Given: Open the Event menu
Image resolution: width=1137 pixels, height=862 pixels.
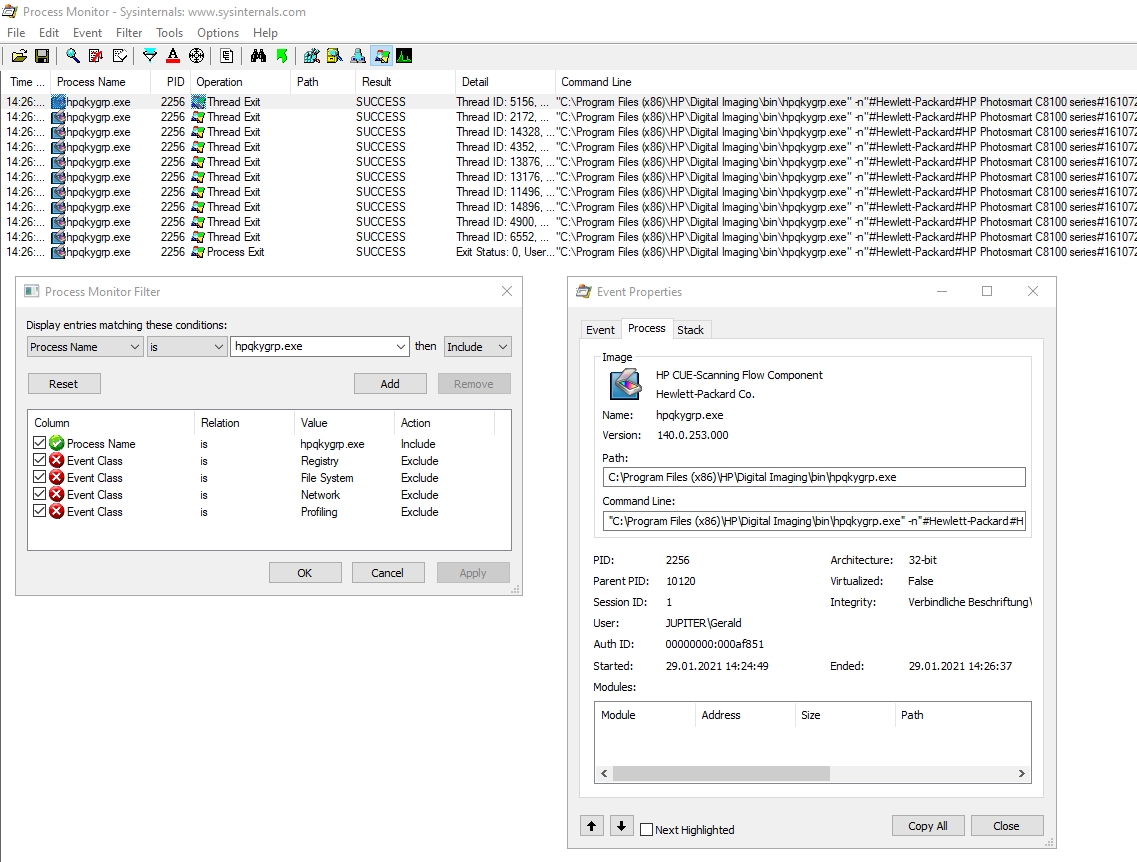Looking at the screenshot, I should point(87,33).
